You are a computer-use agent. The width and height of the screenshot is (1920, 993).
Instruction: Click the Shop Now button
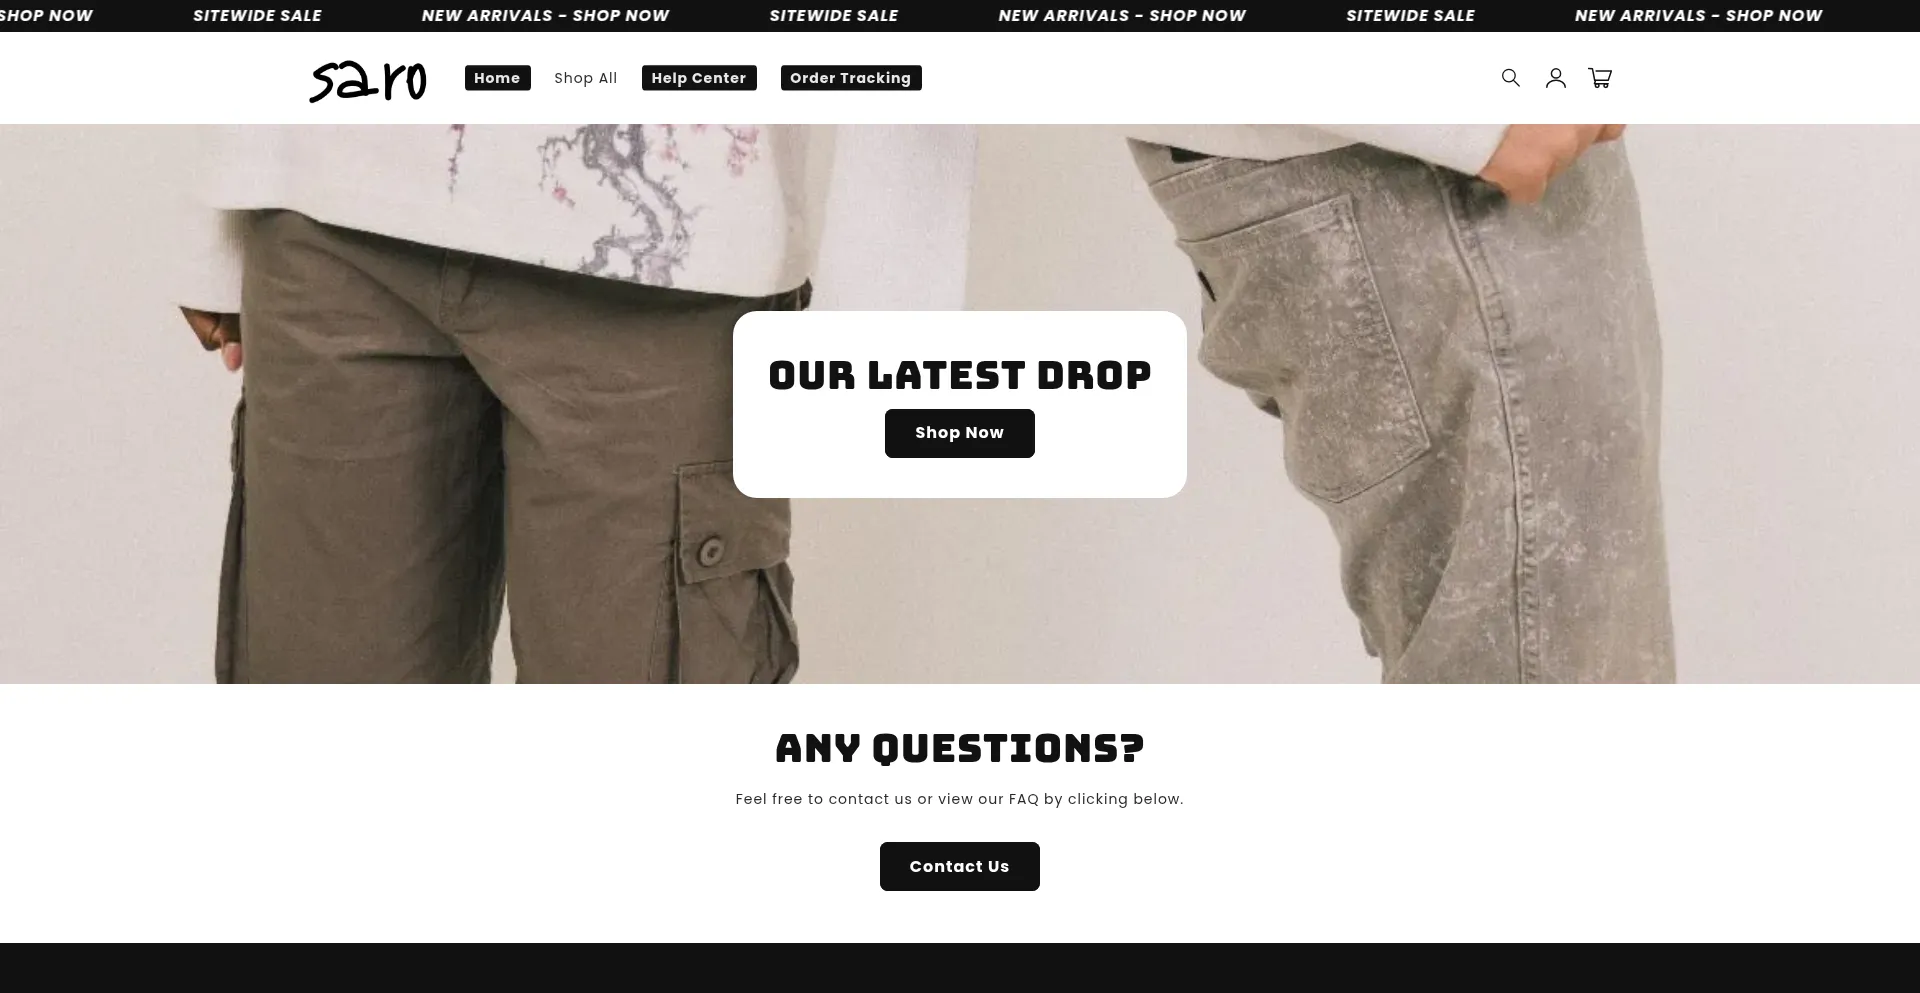[959, 433]
